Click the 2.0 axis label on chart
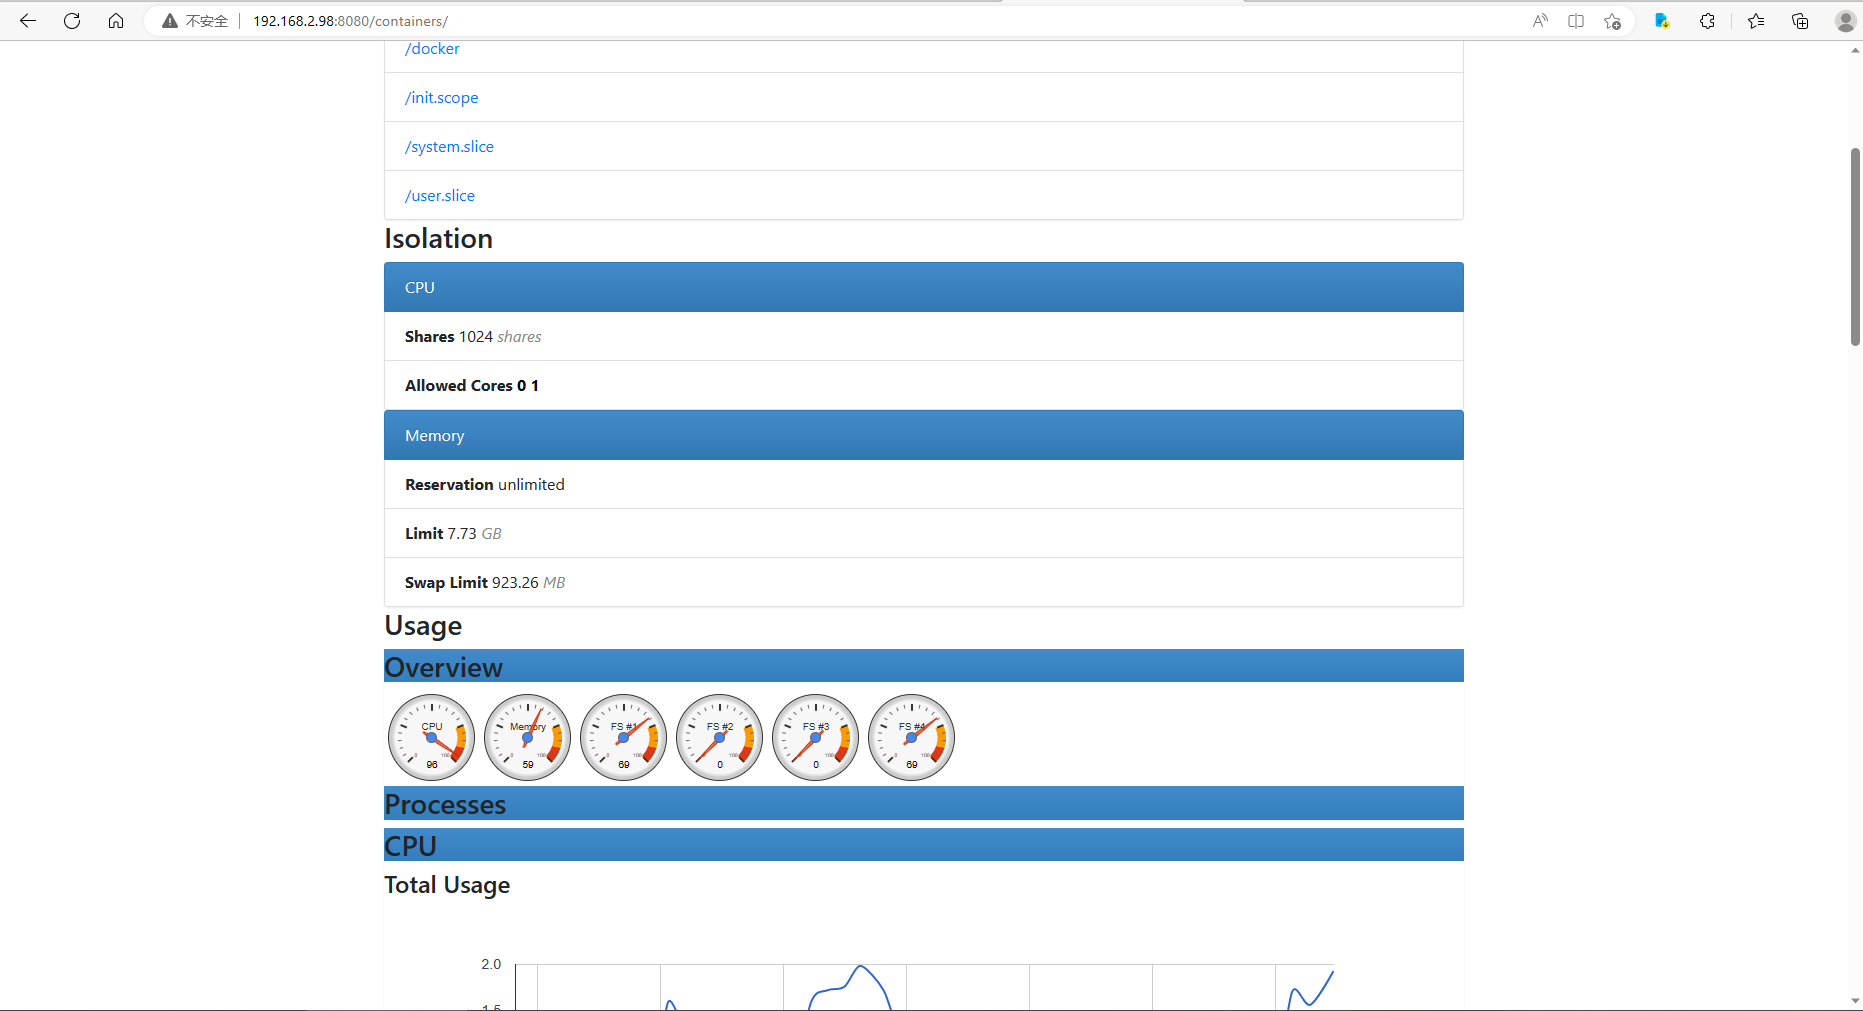Viewport: 1863px width, 1011px height. coord(491,964)
